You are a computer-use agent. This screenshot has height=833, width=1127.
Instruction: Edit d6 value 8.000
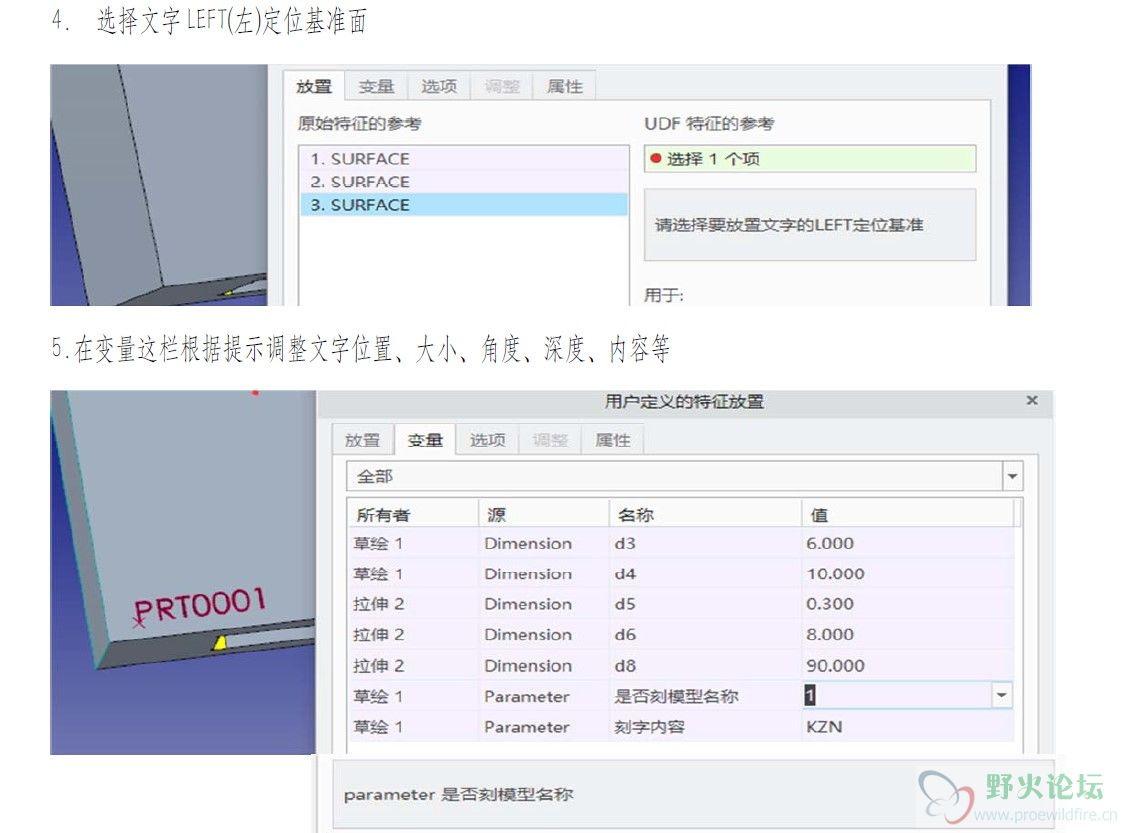click(908, 635)
